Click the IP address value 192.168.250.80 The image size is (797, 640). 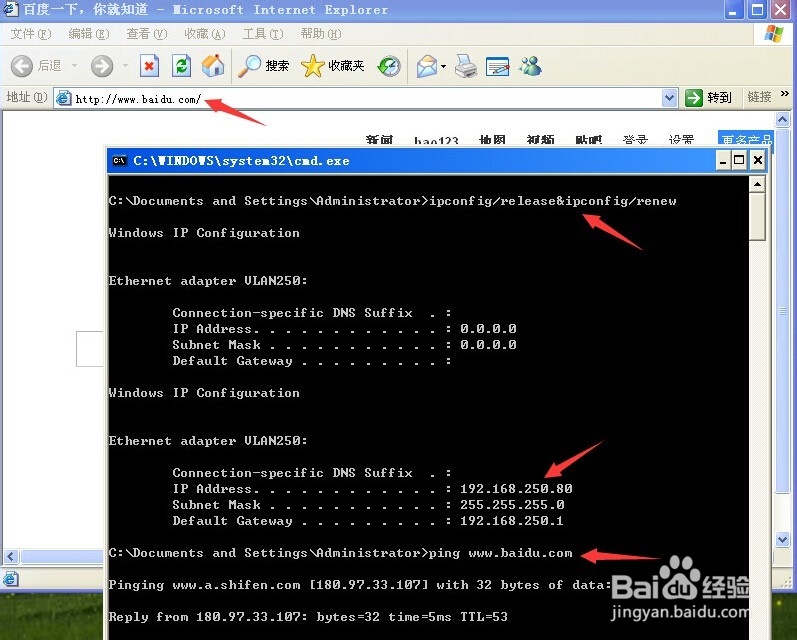[x=516, y=489]
